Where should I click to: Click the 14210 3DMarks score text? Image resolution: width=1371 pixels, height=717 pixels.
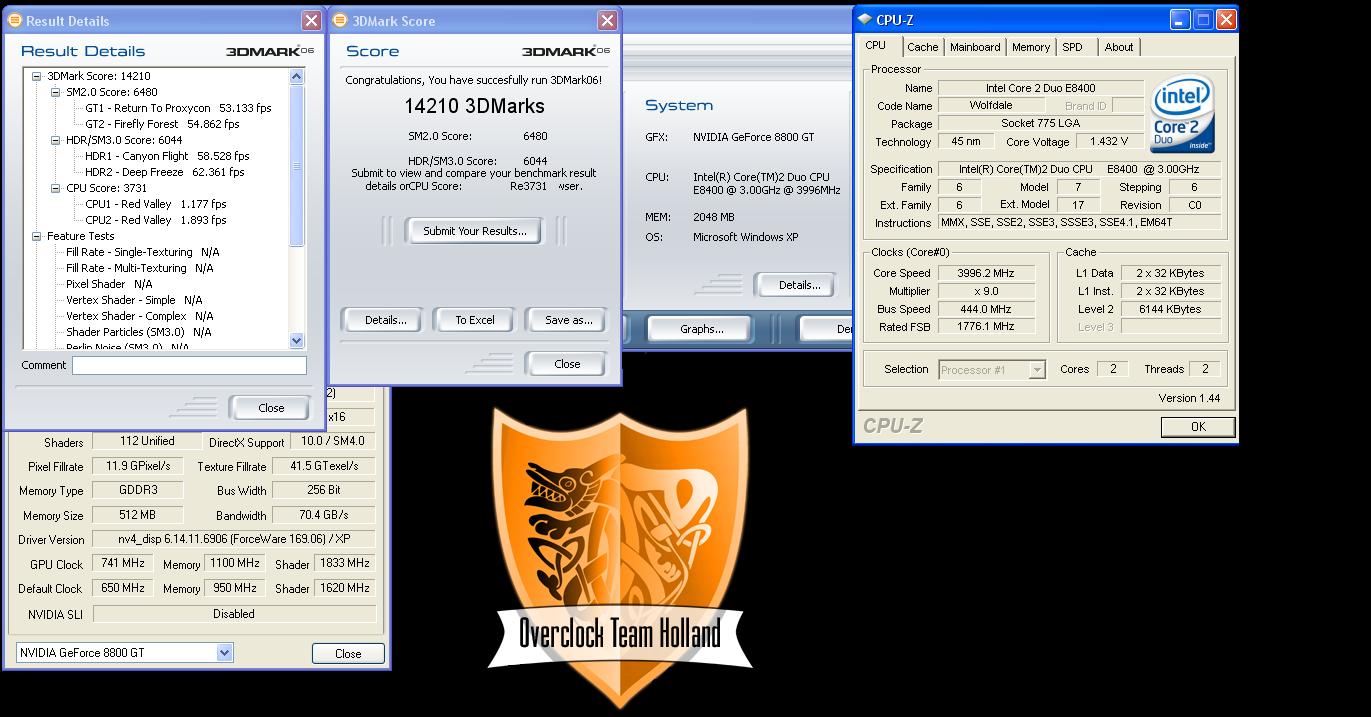(474, 106)
